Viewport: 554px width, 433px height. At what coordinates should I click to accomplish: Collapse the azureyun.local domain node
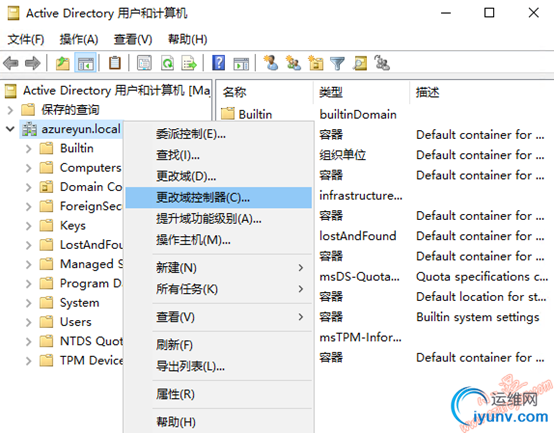pyautogui.click(x=10, y=129)
